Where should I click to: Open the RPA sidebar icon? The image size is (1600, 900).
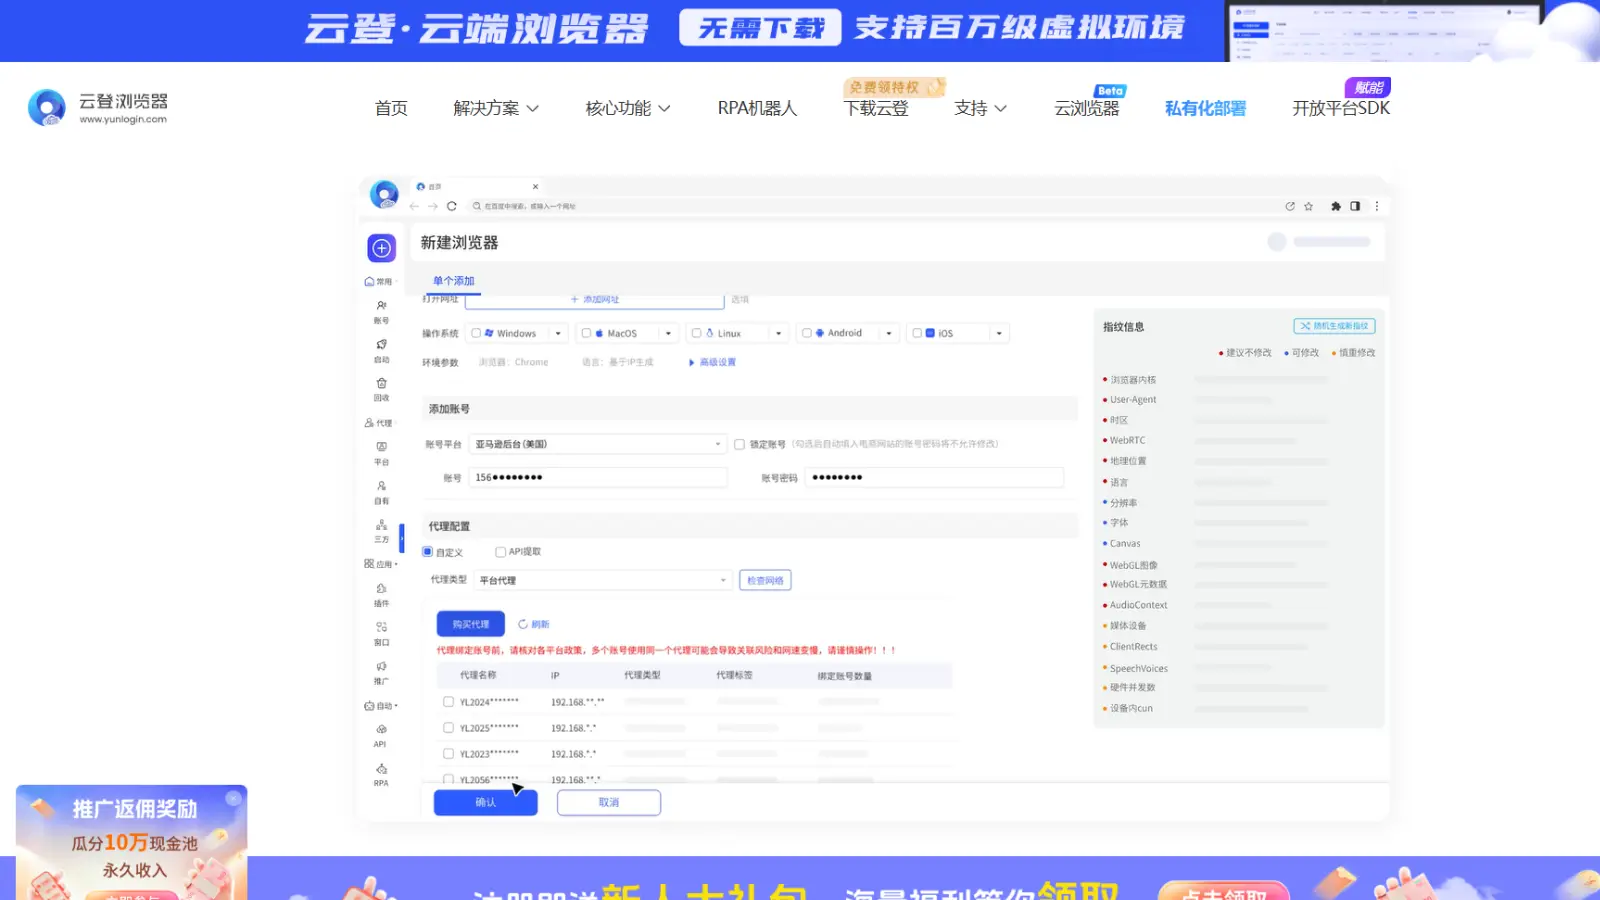click(x=381, y=770)
